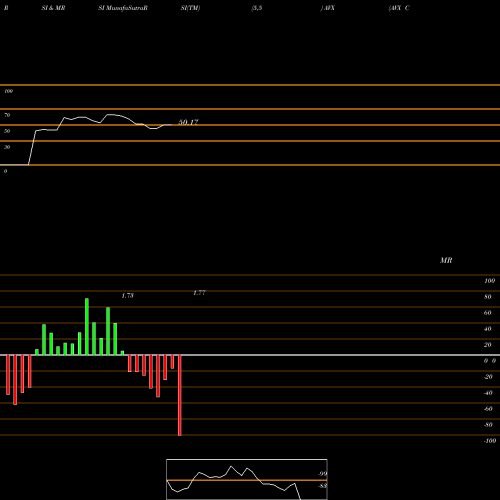This screenshot has height=500, width=500.
Task: Click the 30 level label on RSI axis
Action: click(7, 147)
